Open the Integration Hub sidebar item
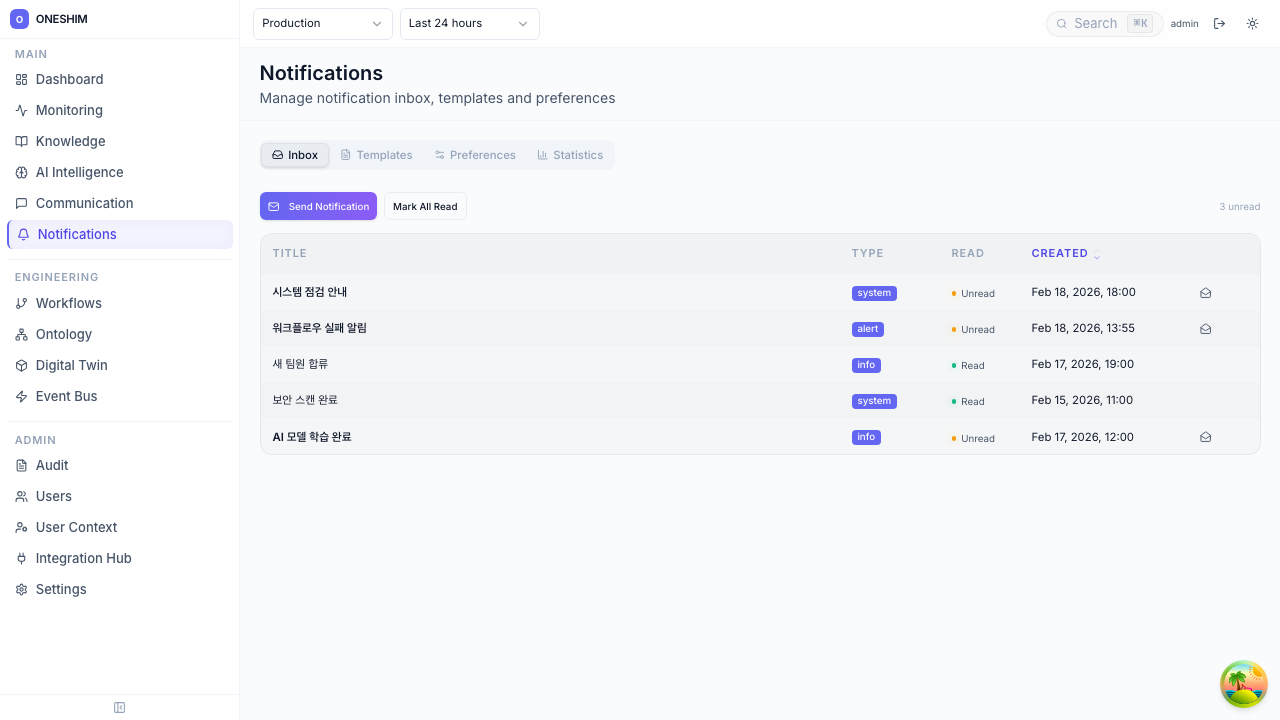Viewport: 1280px width, 720px height. click(83, 558)
